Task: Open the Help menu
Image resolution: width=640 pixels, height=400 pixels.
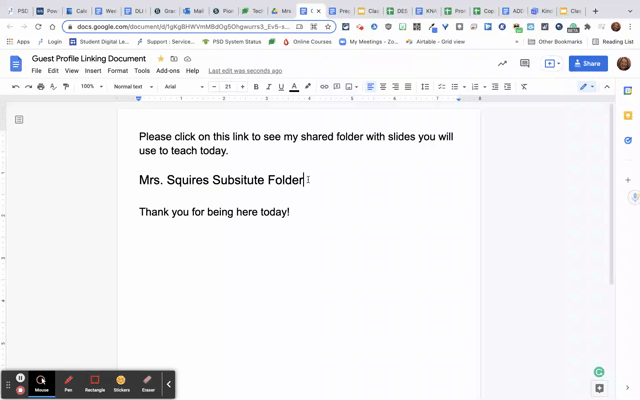Action: (x=192, y=71)
